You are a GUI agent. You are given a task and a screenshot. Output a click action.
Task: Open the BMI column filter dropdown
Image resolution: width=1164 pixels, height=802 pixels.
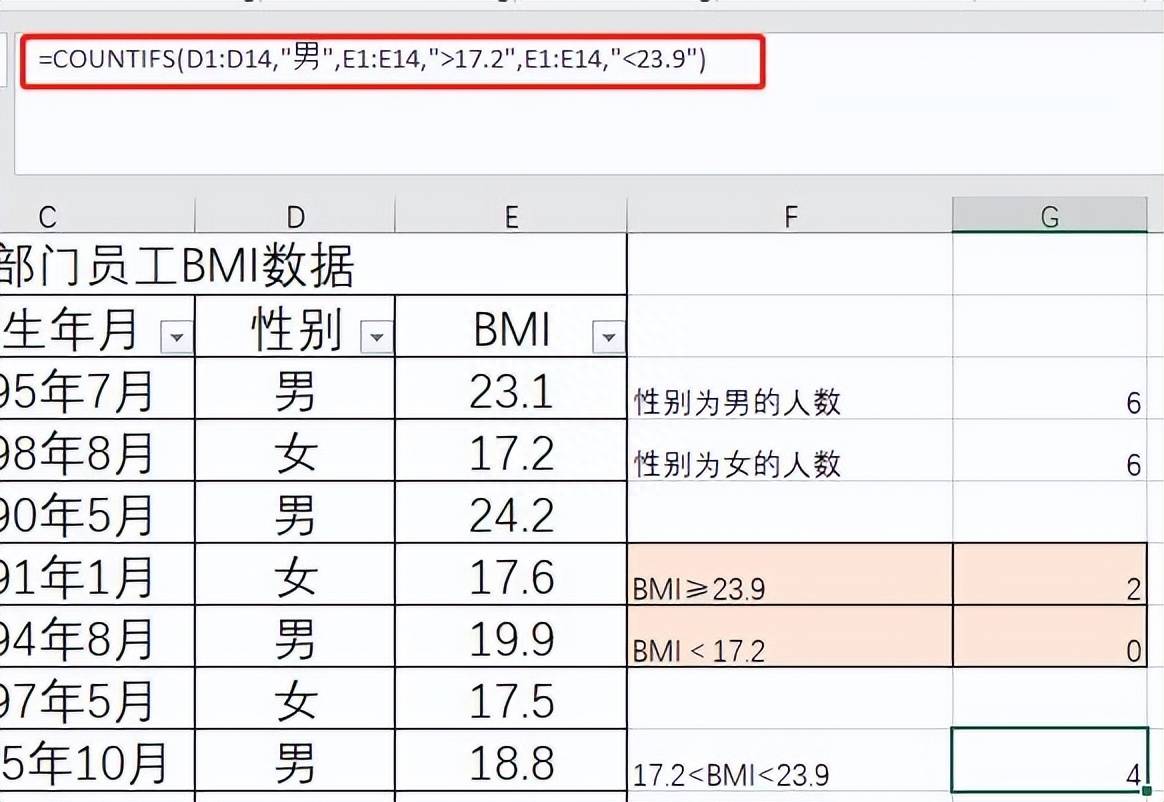pyautogui.click(x=608, y=338)
